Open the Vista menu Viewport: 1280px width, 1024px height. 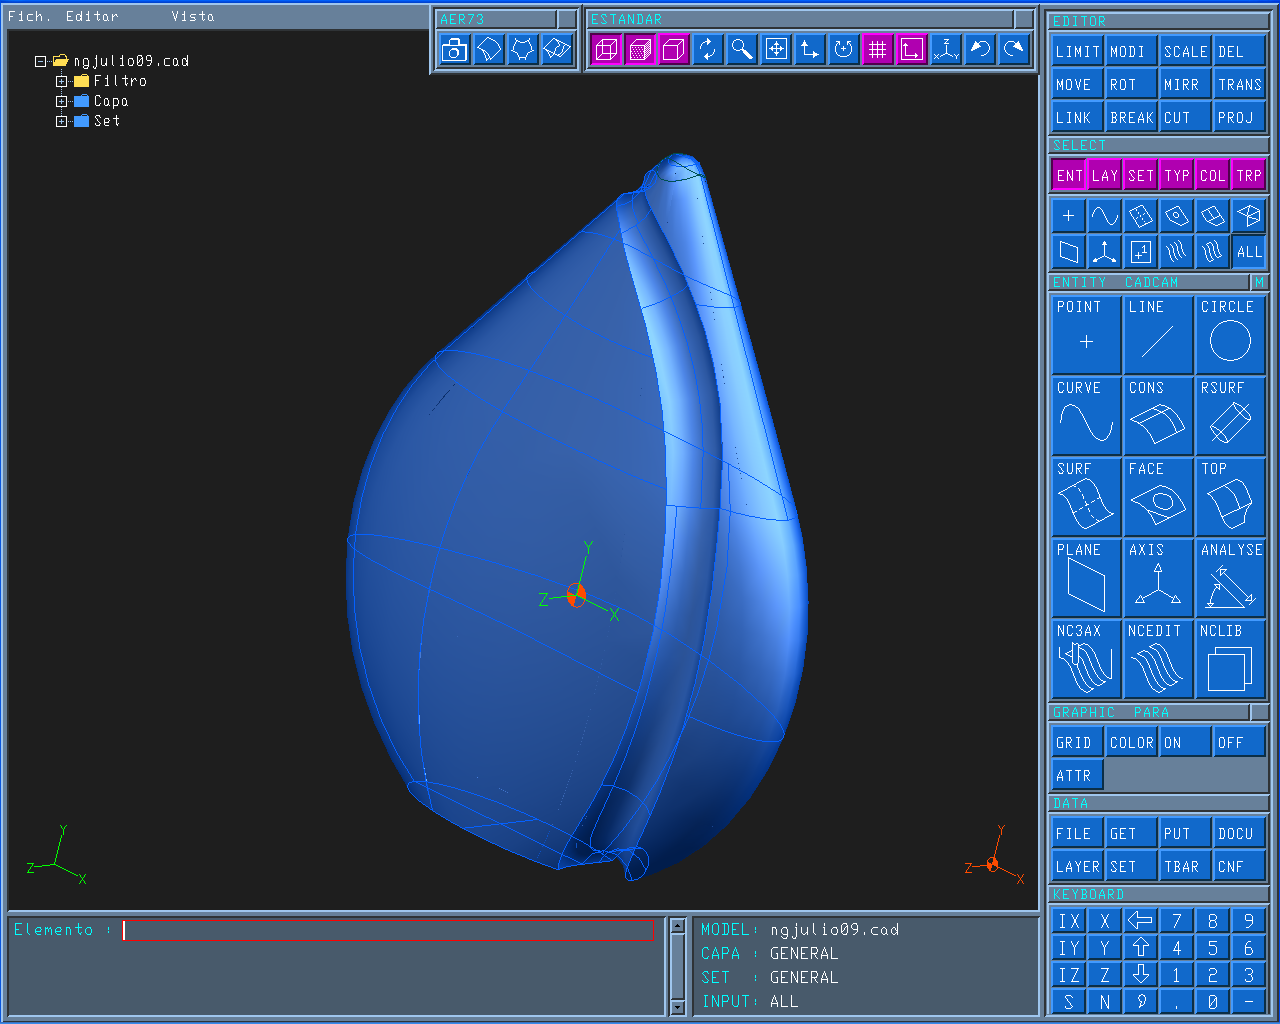pyautogui.click(x=192, y=16)
